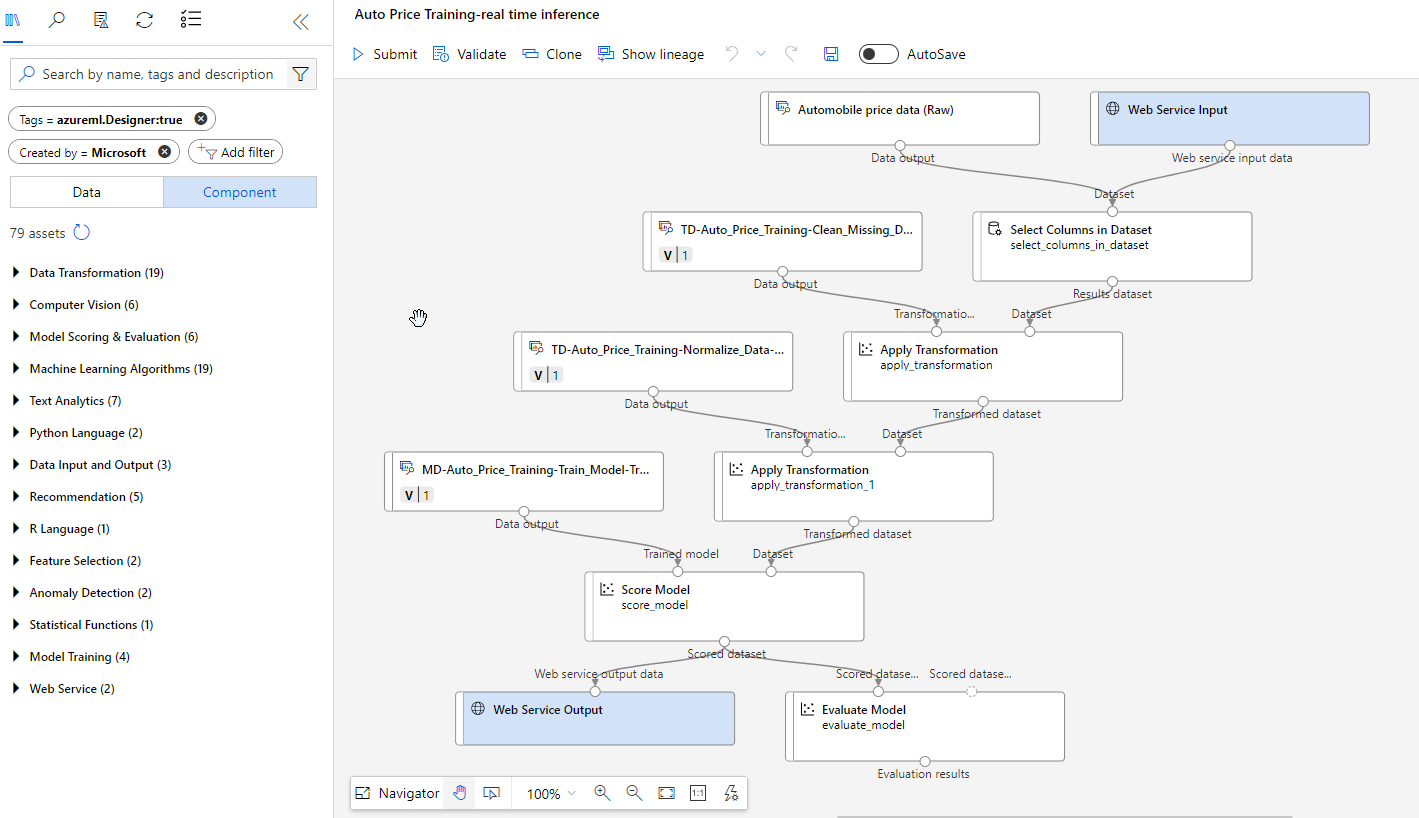The width and height of the screenshot is (1419, 818).
Task: Enable the pan hand tool
Action: click(x=459, y=793)
